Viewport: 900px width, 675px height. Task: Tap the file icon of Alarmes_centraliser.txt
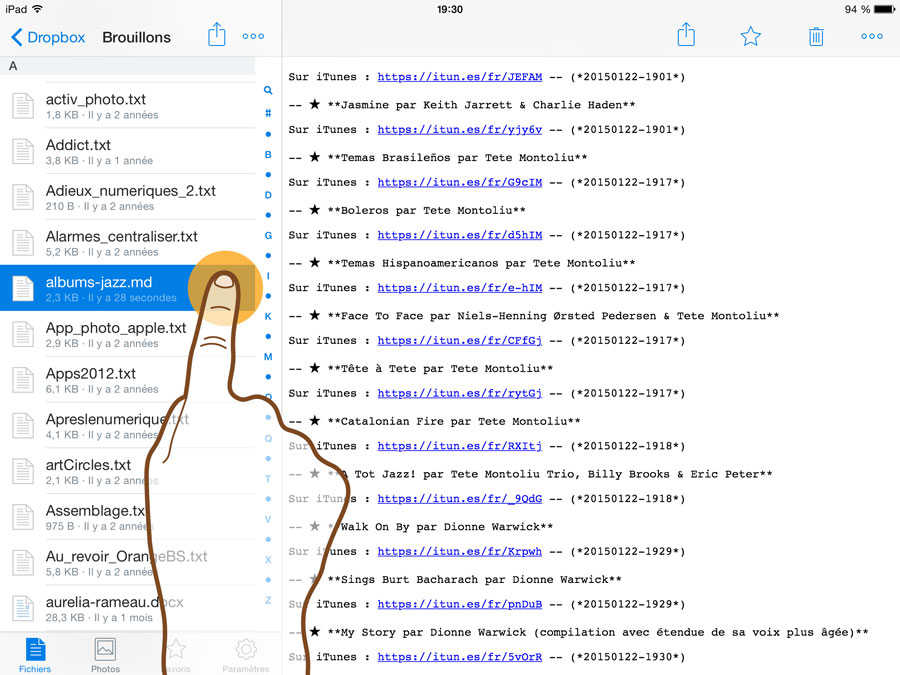click(23, 243)
